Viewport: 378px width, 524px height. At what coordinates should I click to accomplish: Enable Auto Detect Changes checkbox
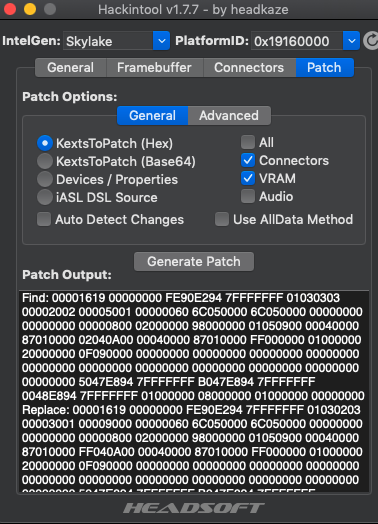pyautogui.click(x=44, y=220)
